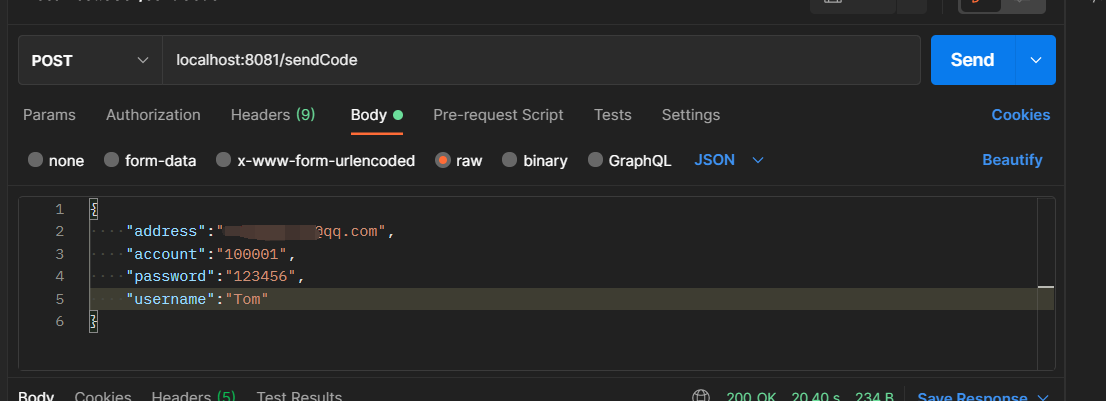Screen dimensions: 1106x401
Task: Select the GraphQL body type
Action: [x=630, y=161]
